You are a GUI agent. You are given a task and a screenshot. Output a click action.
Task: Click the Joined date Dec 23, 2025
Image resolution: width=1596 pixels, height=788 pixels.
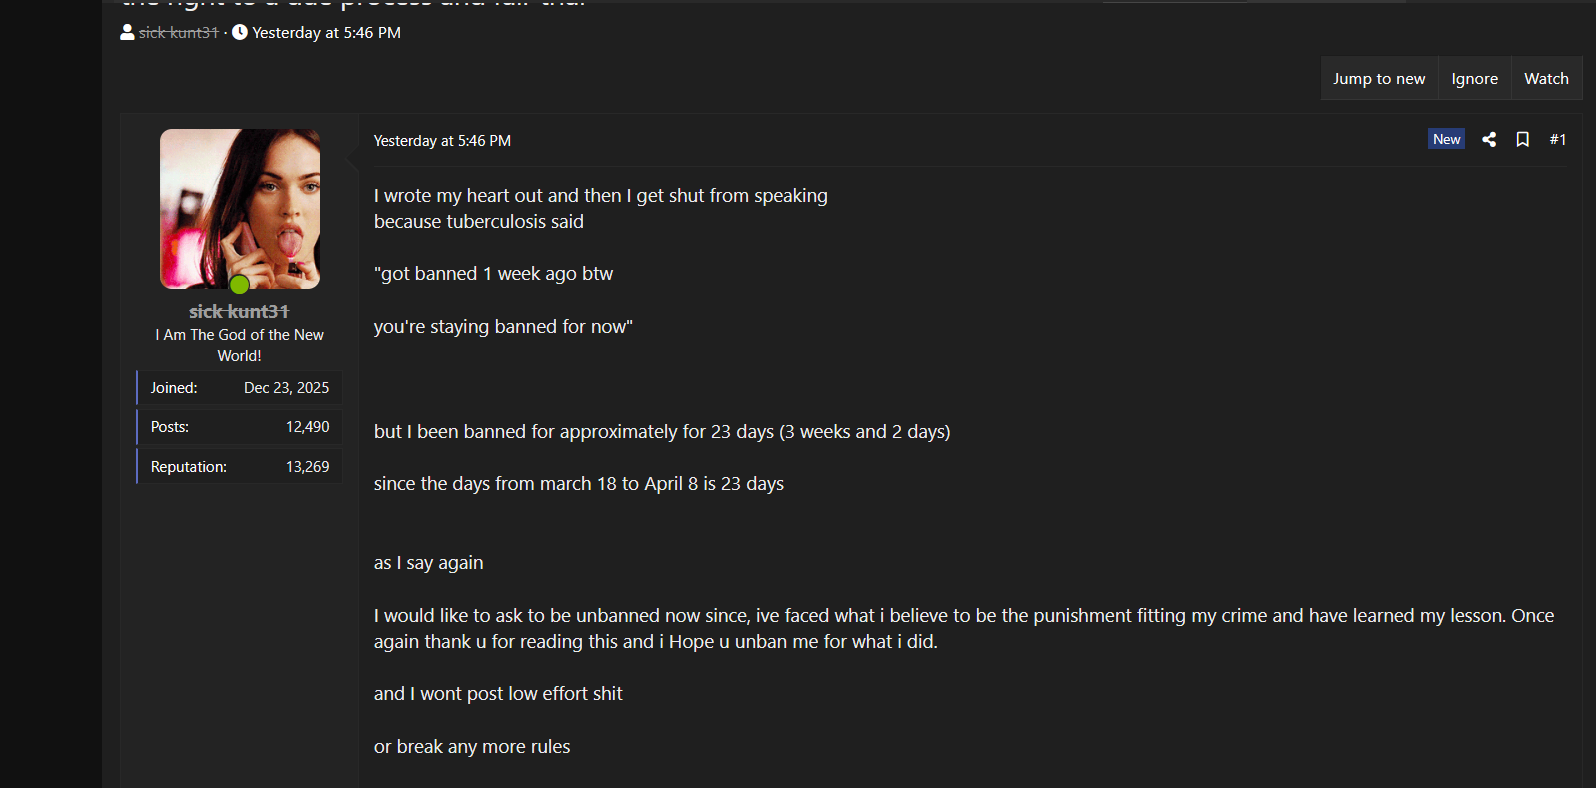286,388
